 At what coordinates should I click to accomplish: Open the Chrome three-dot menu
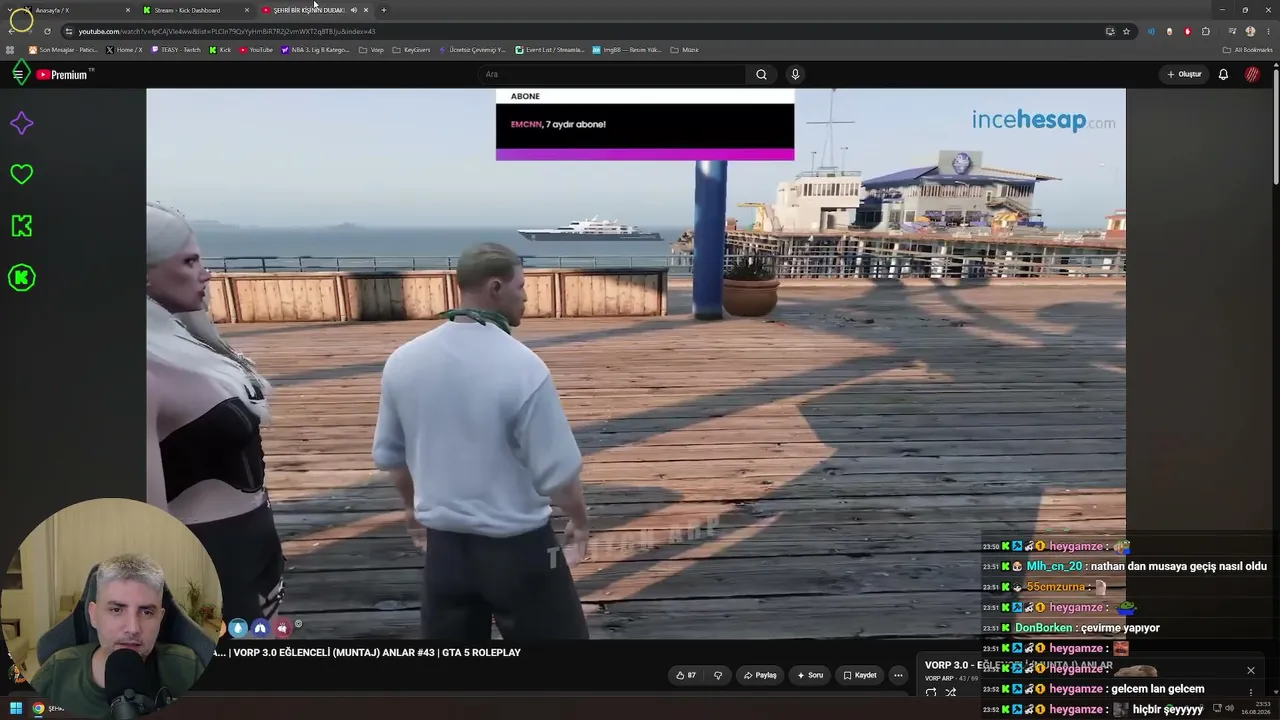click(x=1268, y=31)
